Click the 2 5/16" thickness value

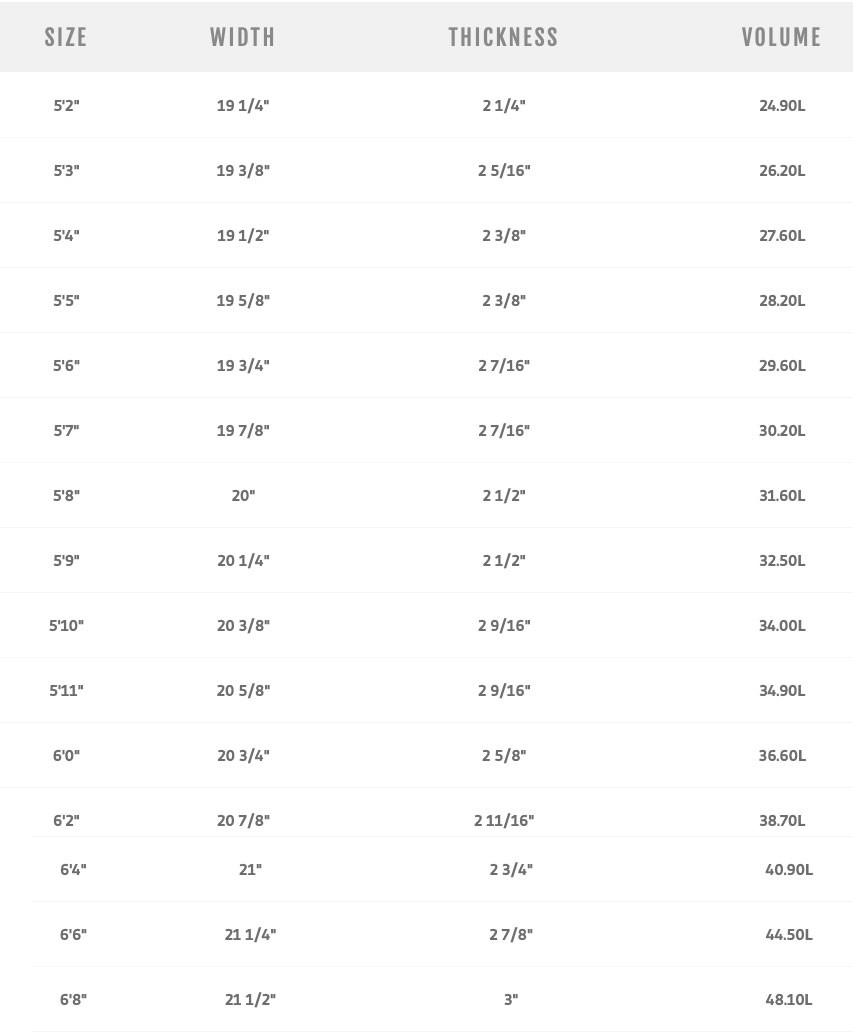point(504,170)
